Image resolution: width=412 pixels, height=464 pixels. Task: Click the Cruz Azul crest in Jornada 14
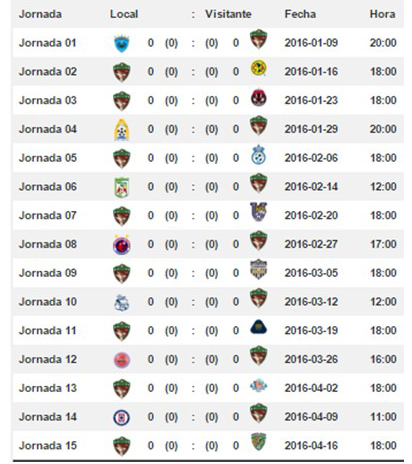pos(122,418)
